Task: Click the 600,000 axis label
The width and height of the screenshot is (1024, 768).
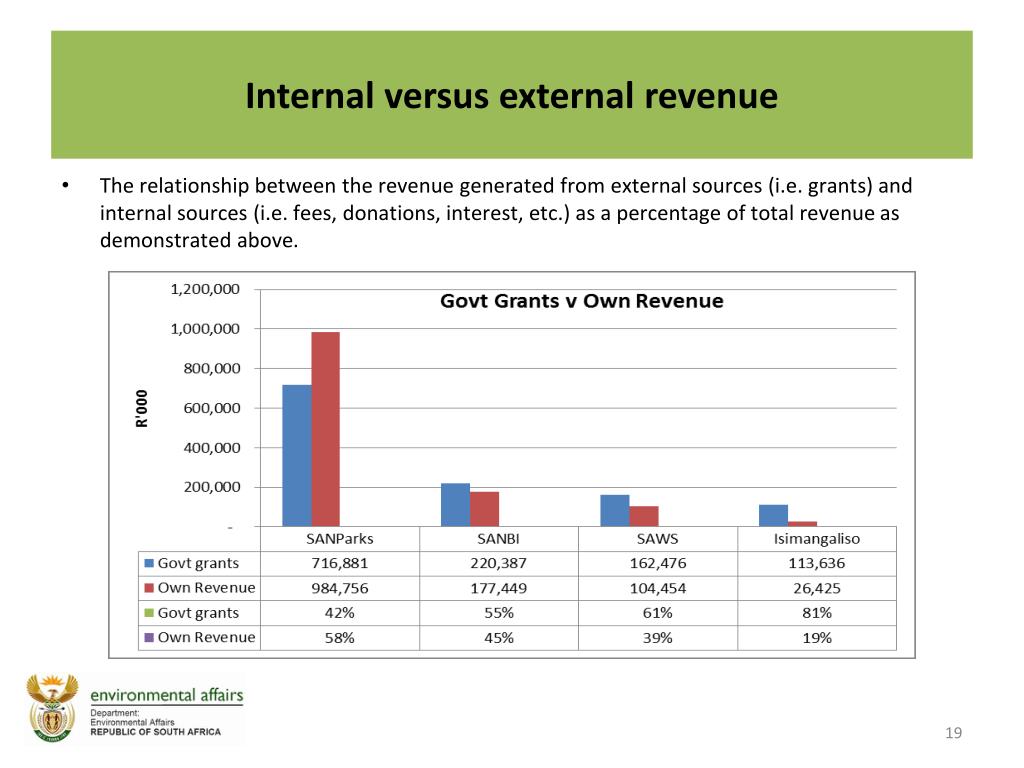Action: click(212, 408)
